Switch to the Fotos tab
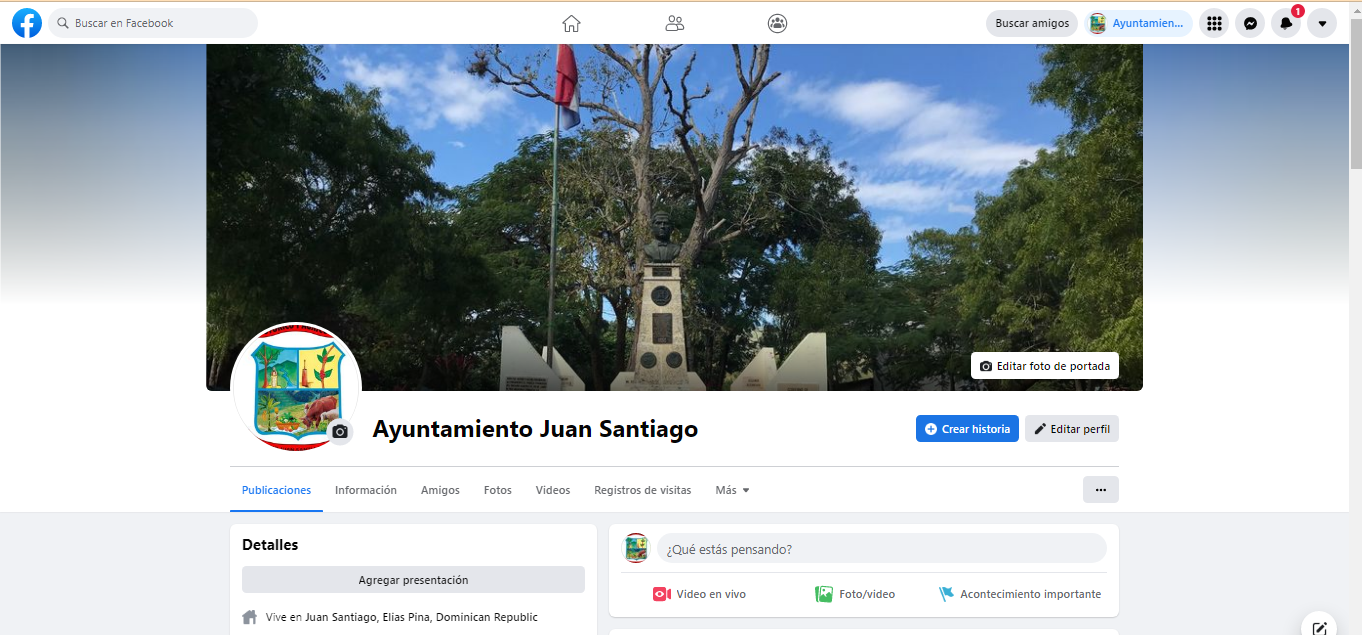This screenshot has width=1362, height=635. 497,490
